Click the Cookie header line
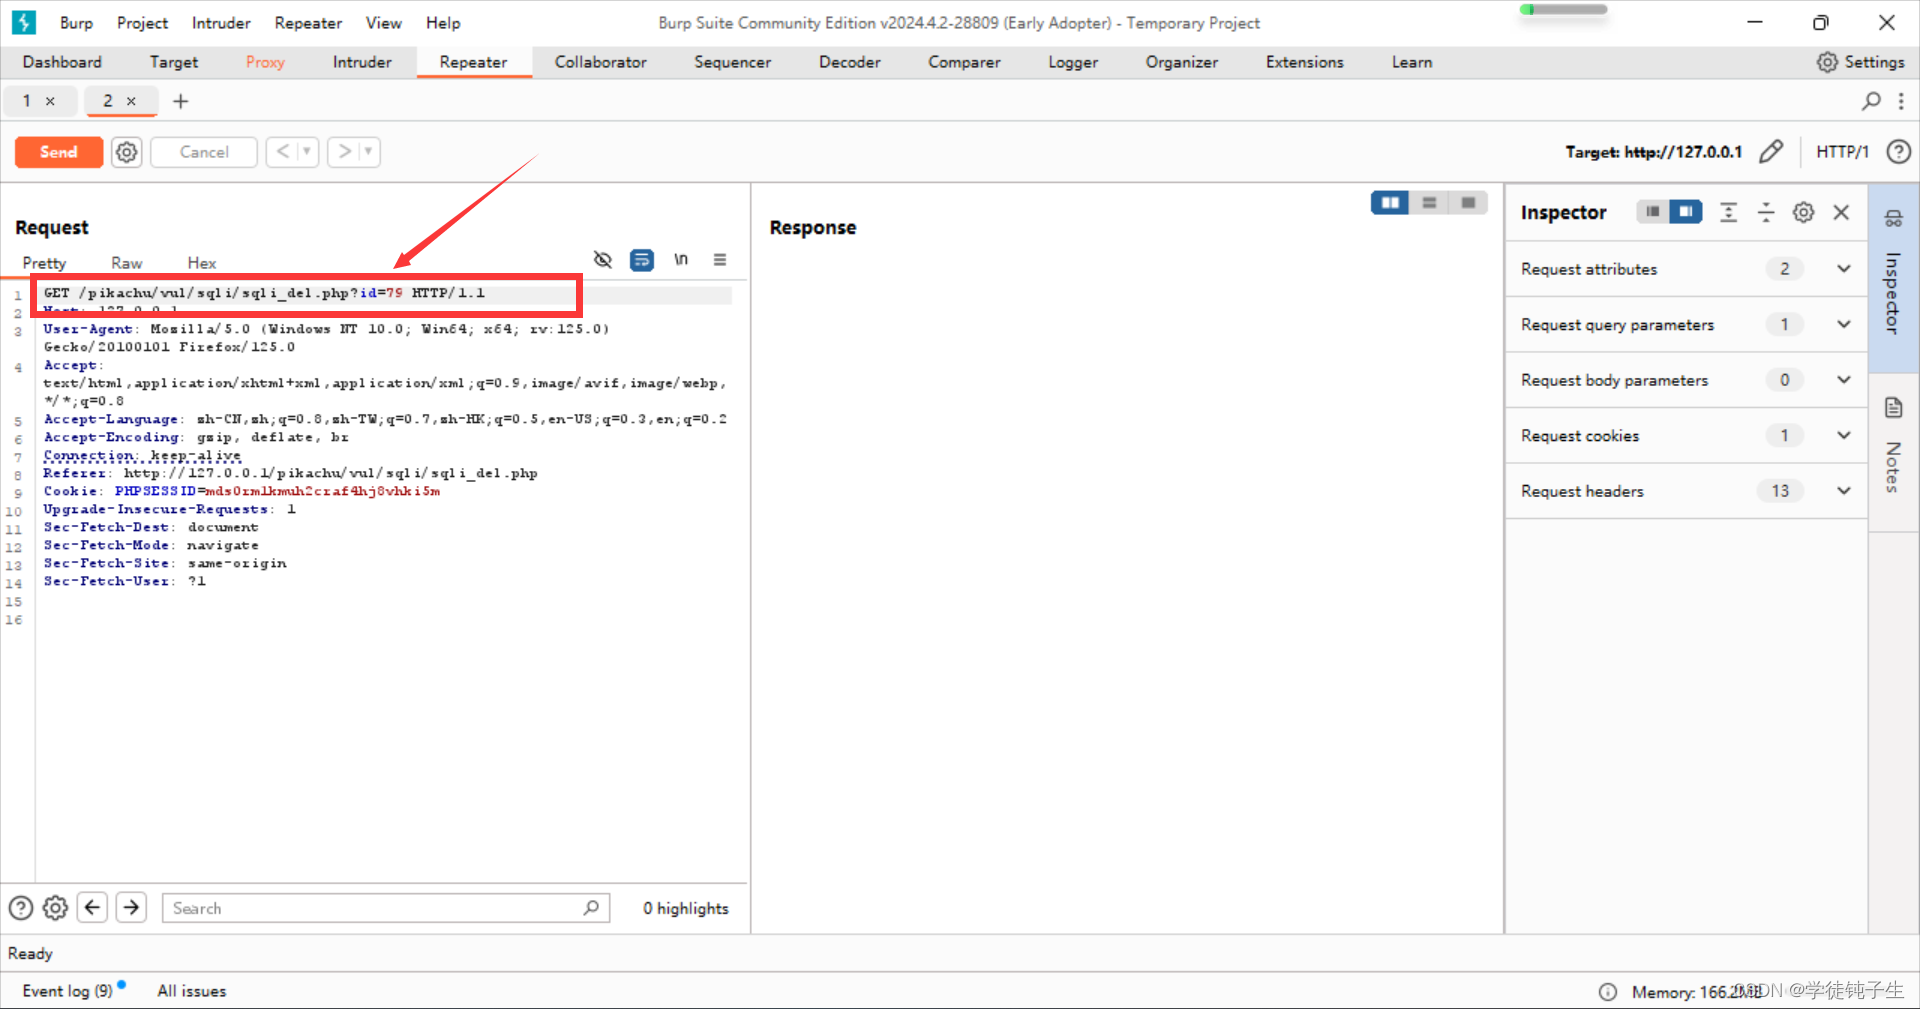Image resolution: width=1920 pixels, height=1009 pixels. [x=242, y=491]
